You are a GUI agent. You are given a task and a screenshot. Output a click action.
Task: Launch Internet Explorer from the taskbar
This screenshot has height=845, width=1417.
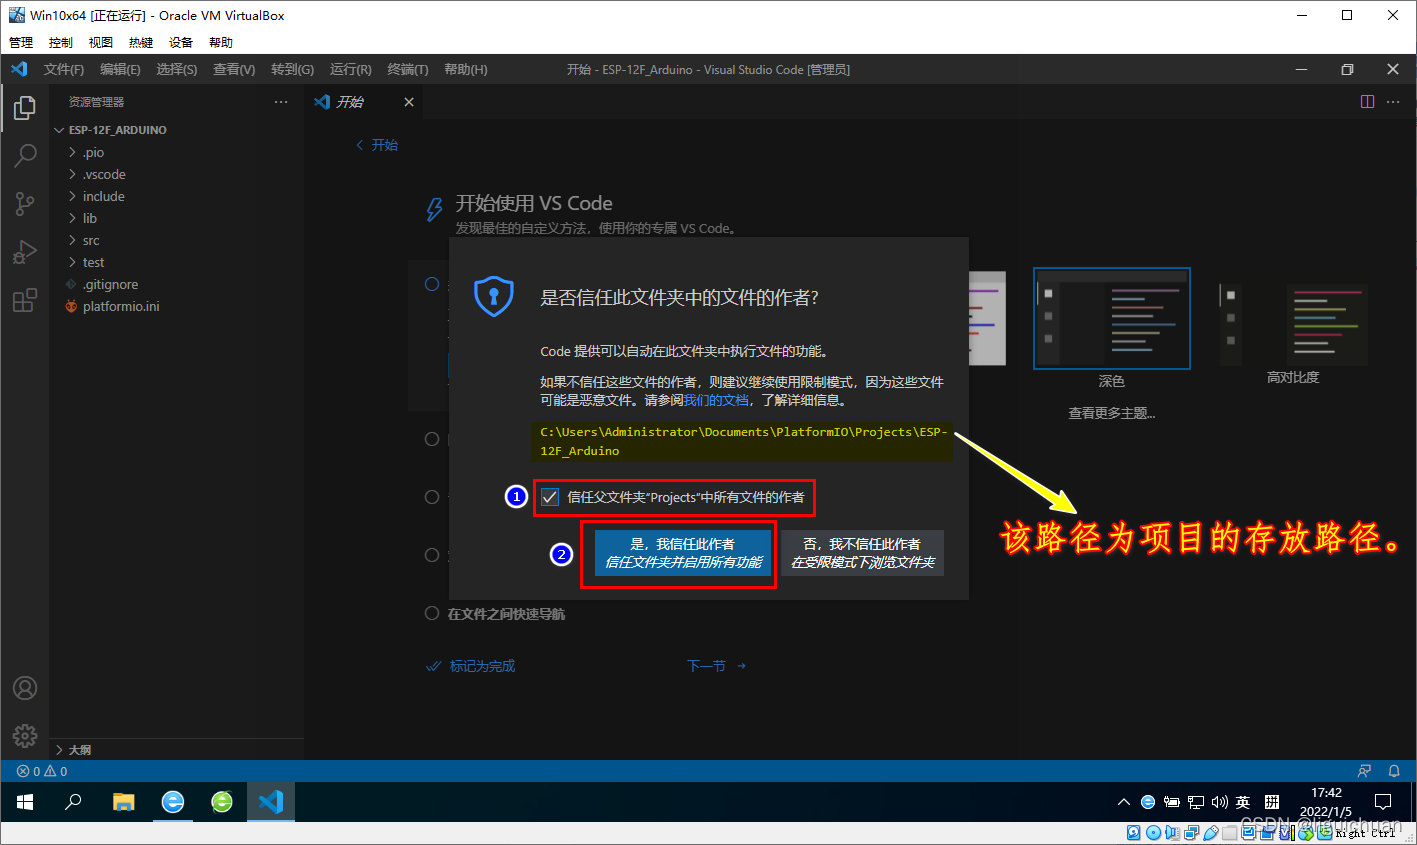tap(173, 802)
